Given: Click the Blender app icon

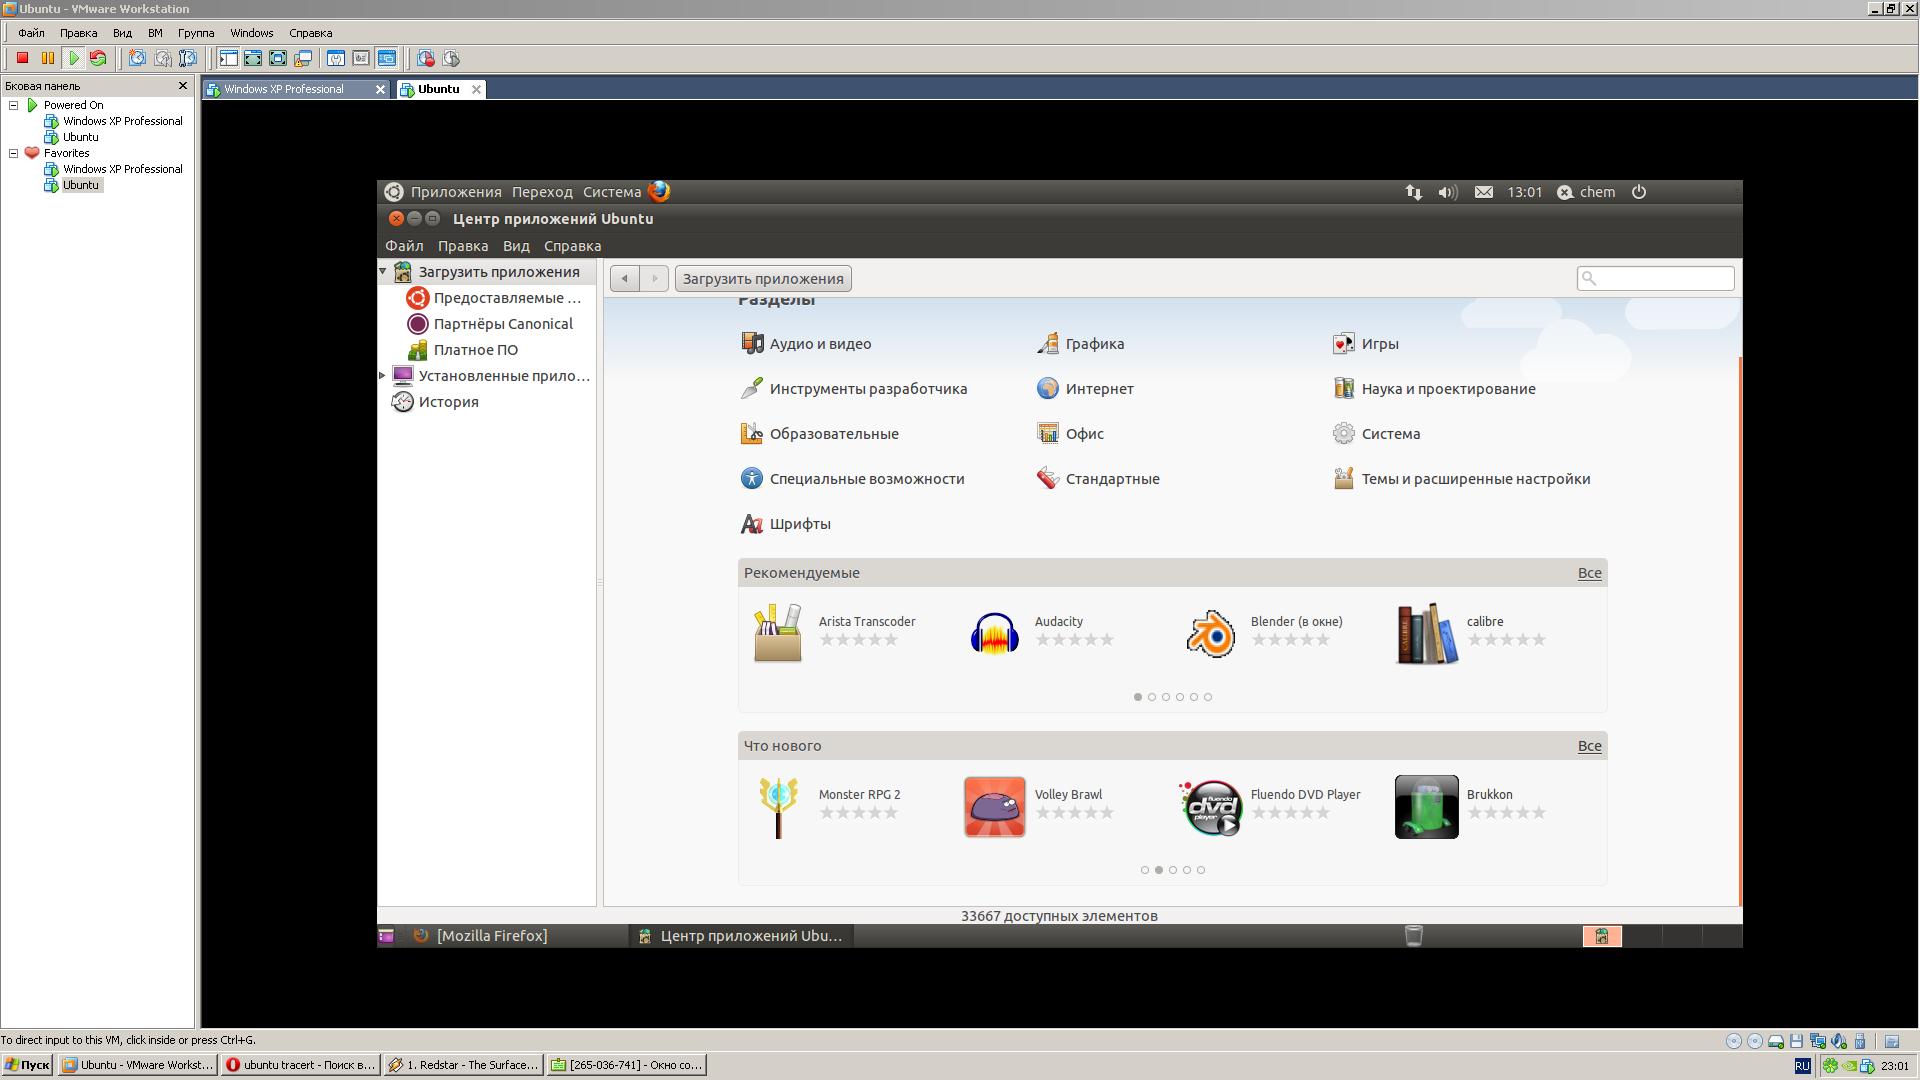Looking at the screenshot, I should tap(1210, 633).
